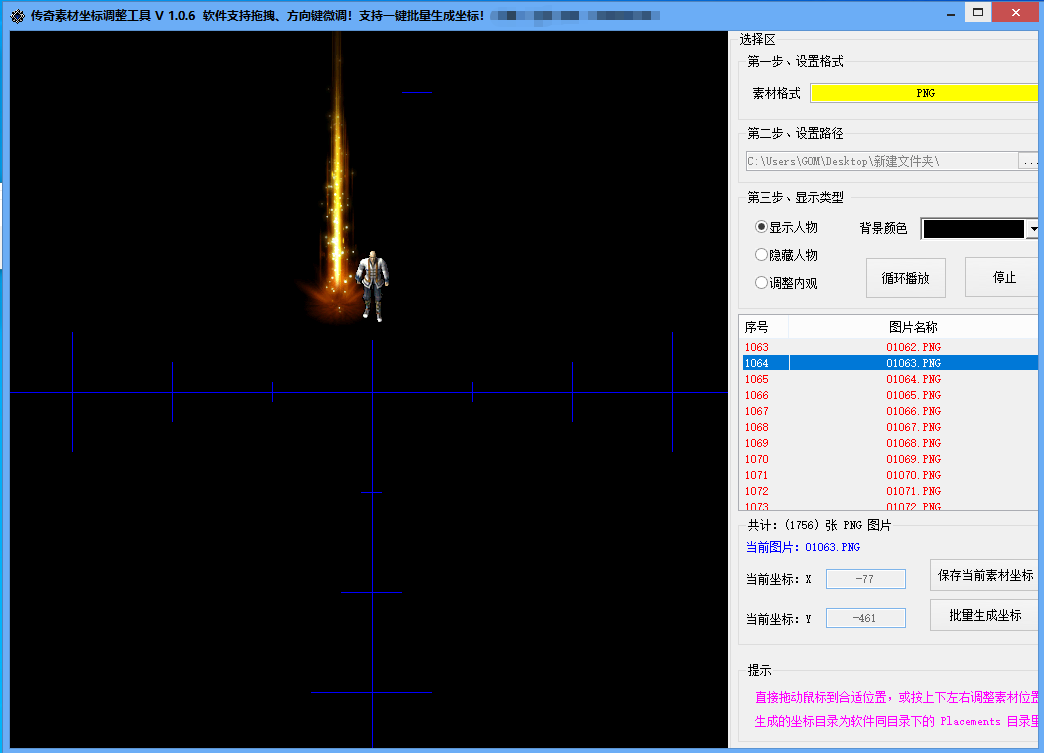Click 批量生成坐标 button
The height and width of the screenshot is (753, 1044).
[x=986, y=616]
